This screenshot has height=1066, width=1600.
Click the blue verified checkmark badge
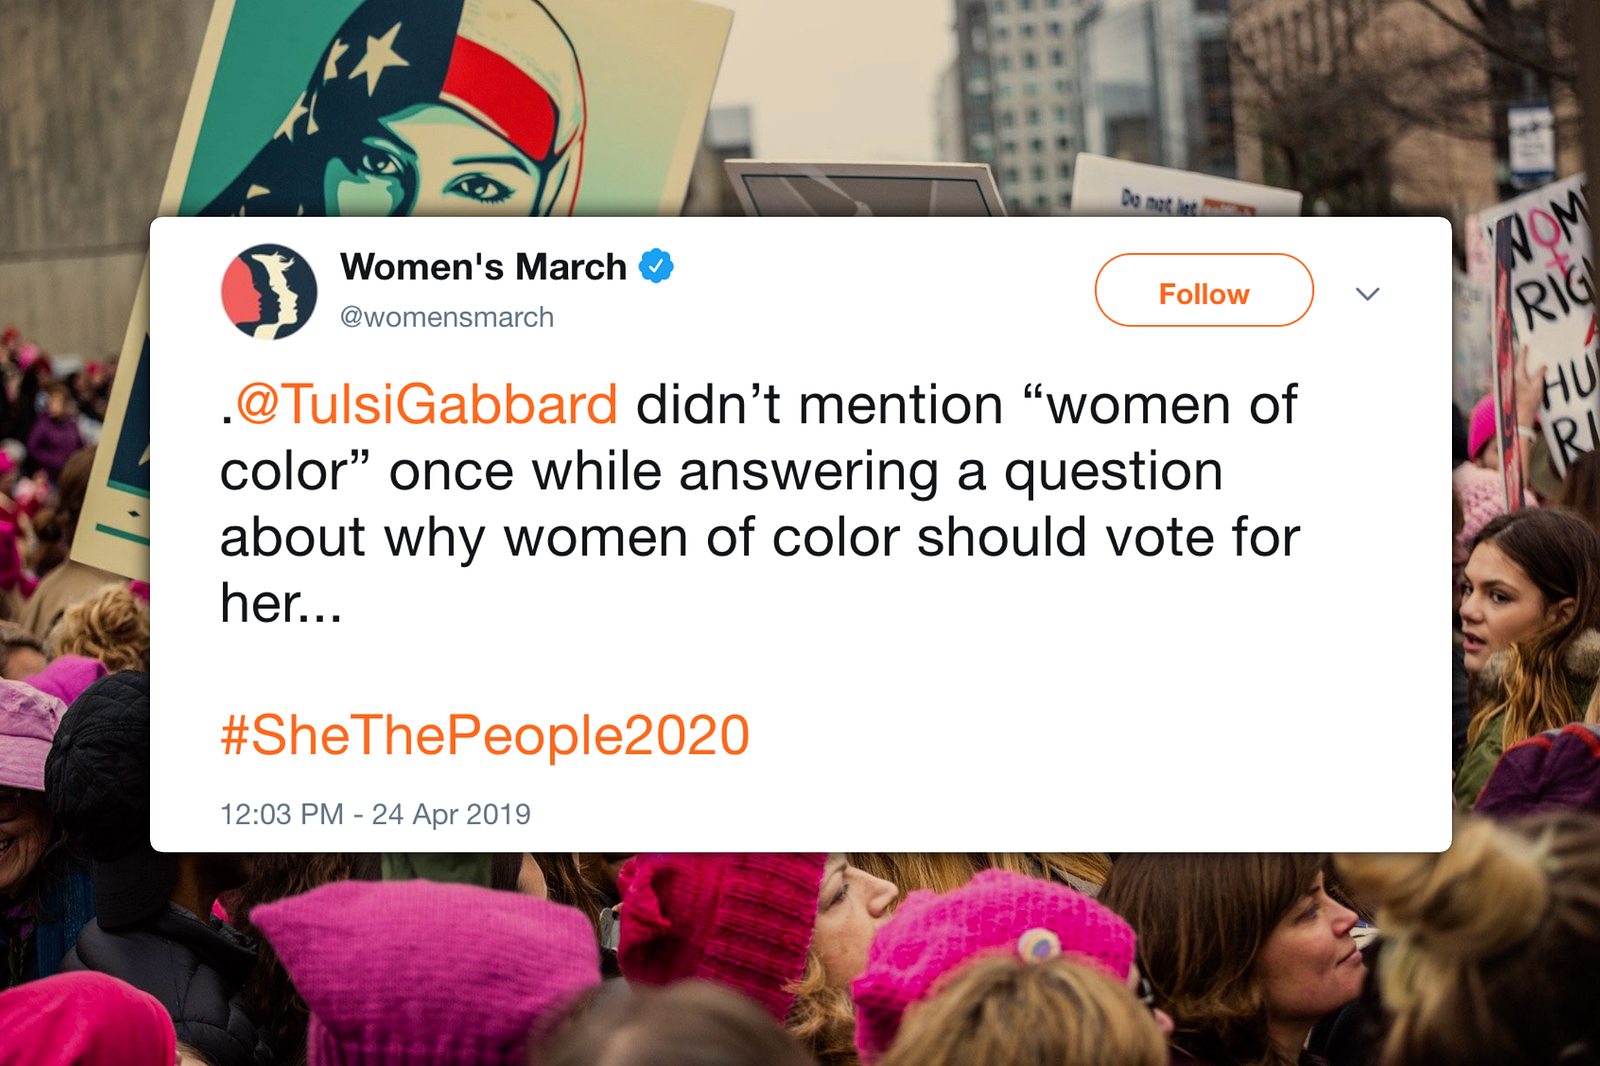click(656, 266)
